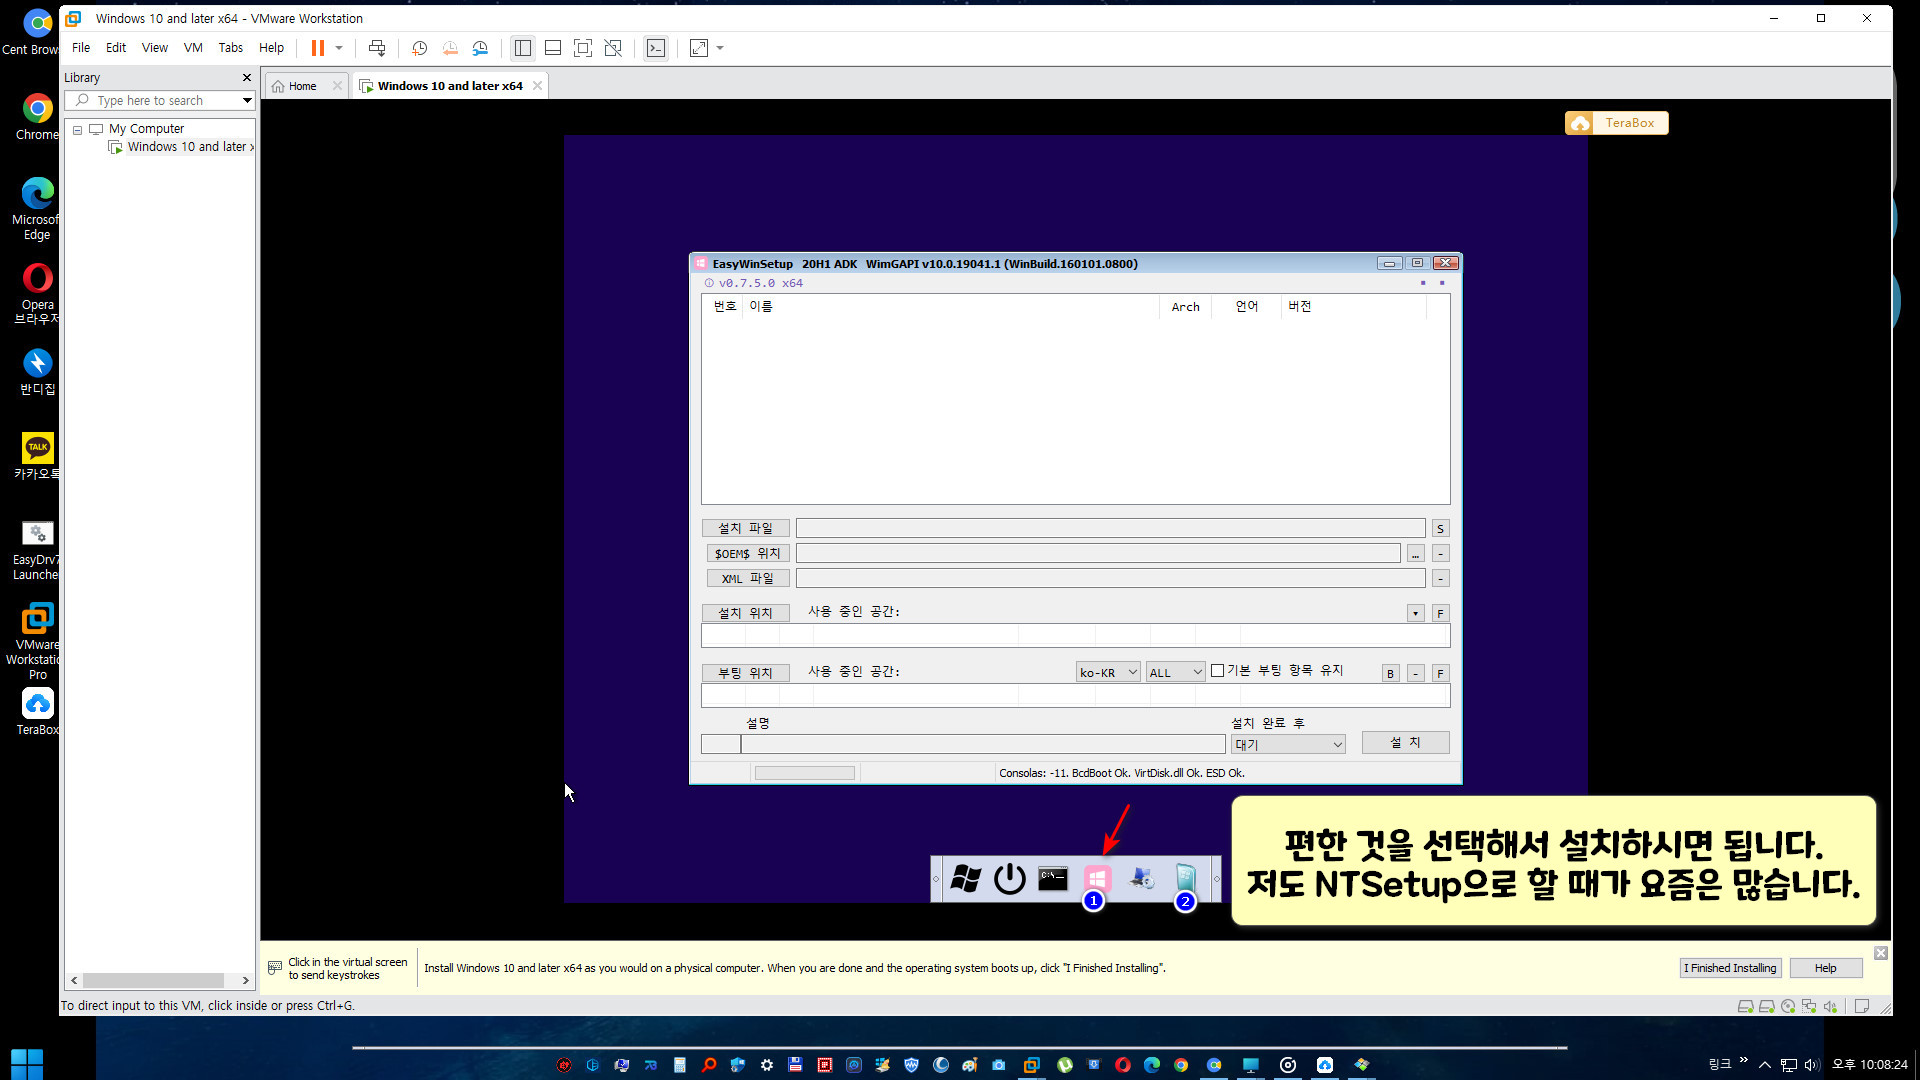Open the Windows Start button
Image resolution: width=1920 pixels, height=1080 pixels.
point(27,1064)
